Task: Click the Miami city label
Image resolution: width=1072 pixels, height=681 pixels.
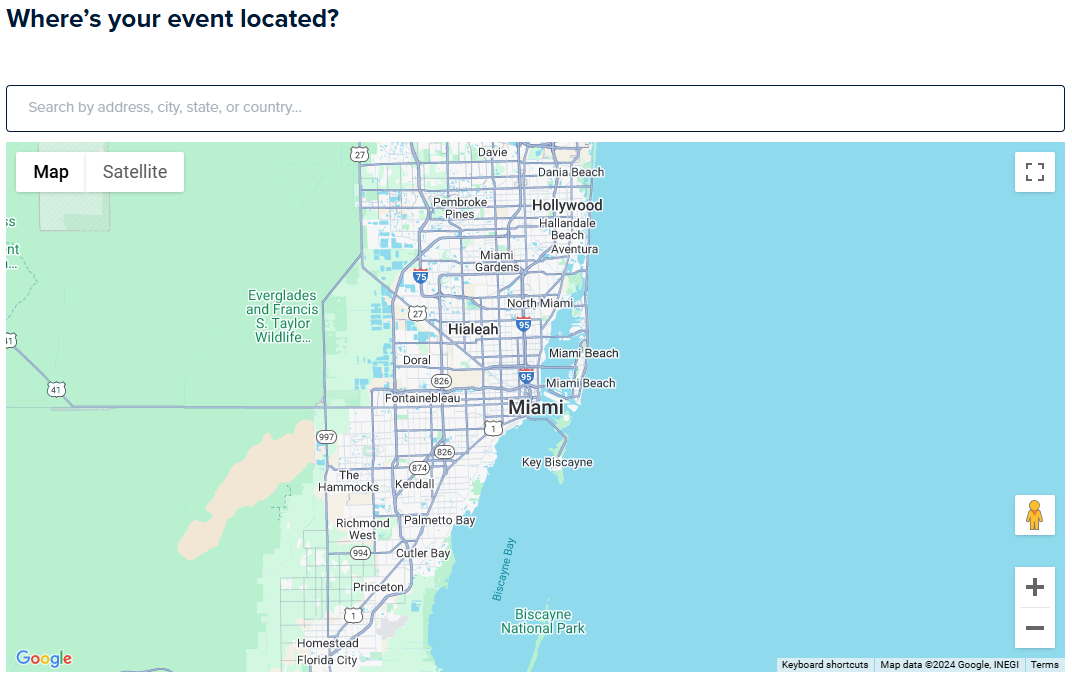Action: [x=535, y=408]
